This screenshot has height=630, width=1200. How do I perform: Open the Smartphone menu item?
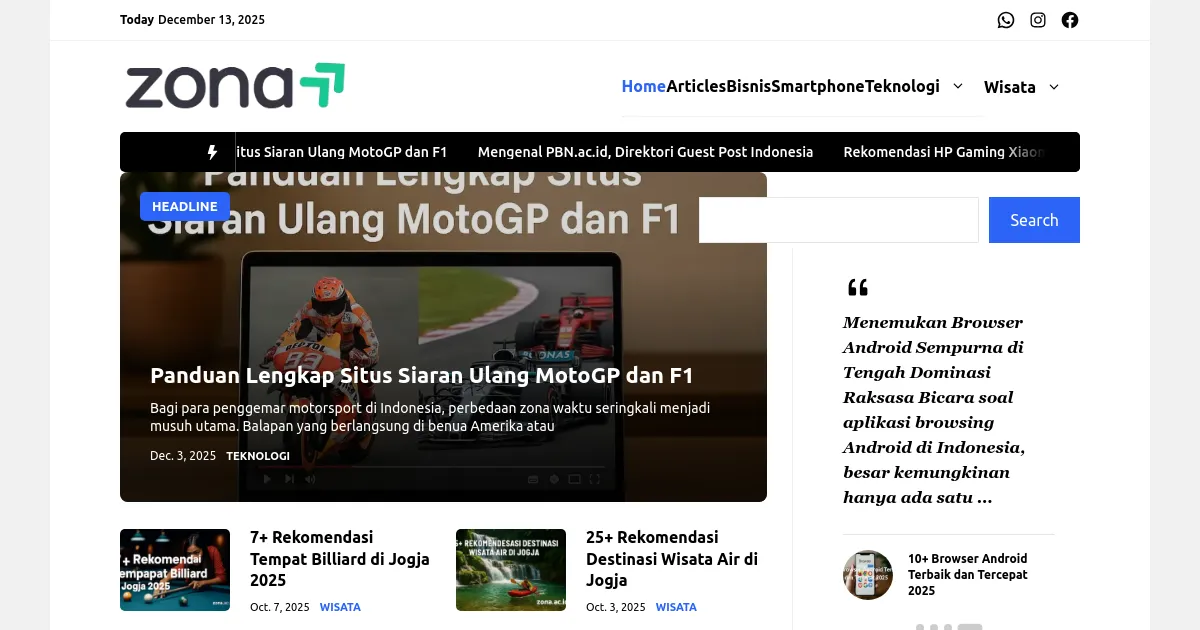pos(817,86)
